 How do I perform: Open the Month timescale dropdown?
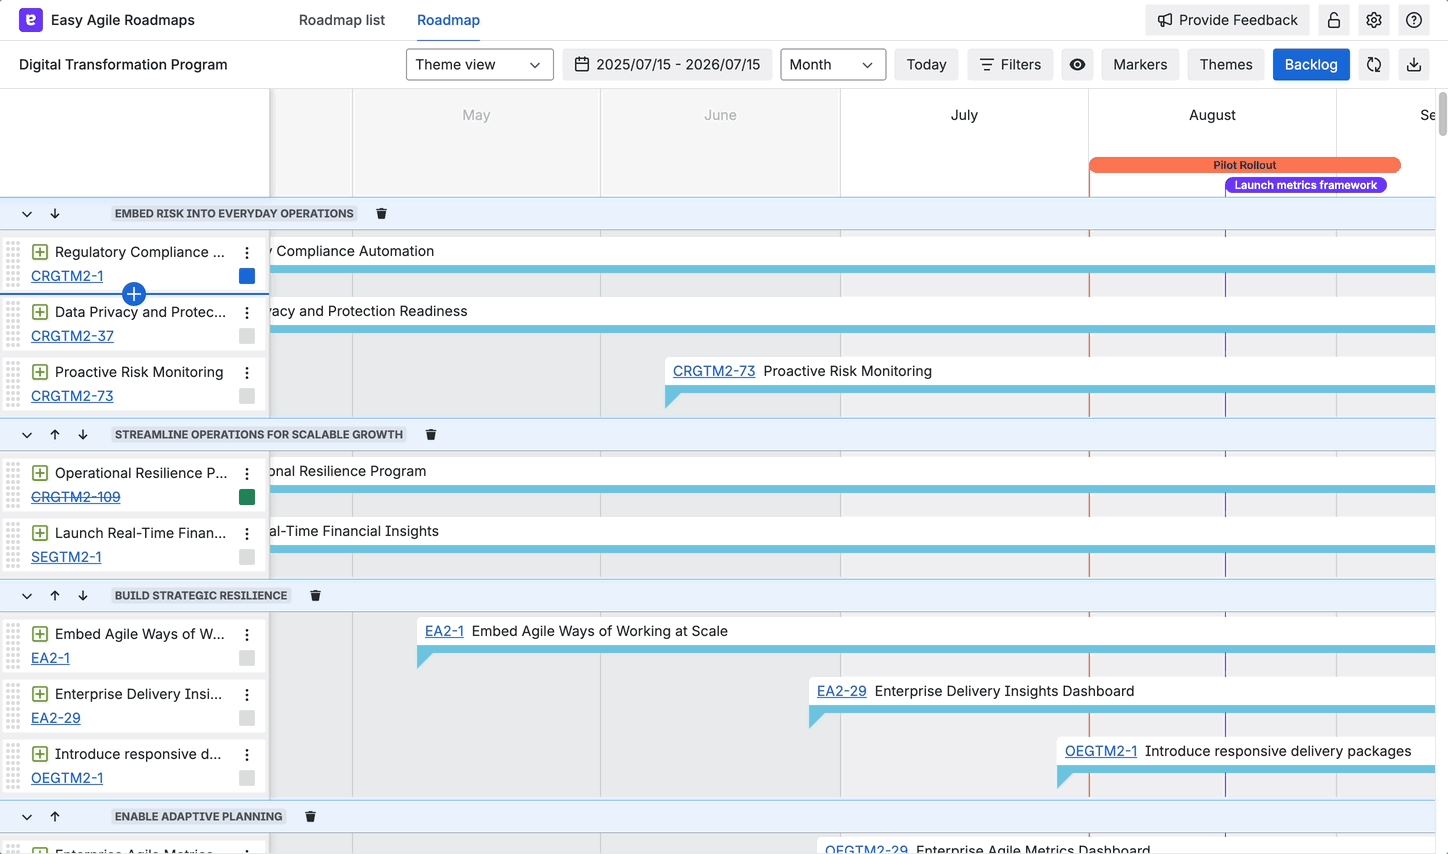[832, 65]
